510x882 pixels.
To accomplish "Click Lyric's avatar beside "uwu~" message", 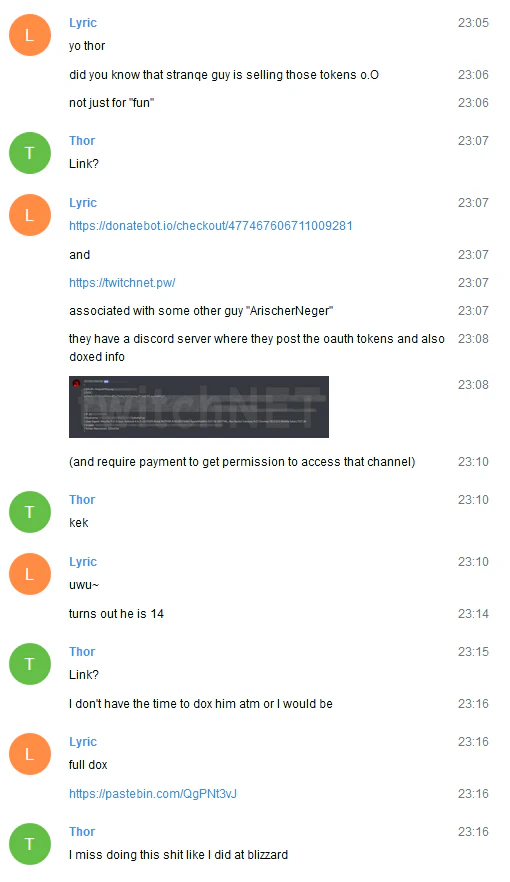I will (x=30, y=574).
